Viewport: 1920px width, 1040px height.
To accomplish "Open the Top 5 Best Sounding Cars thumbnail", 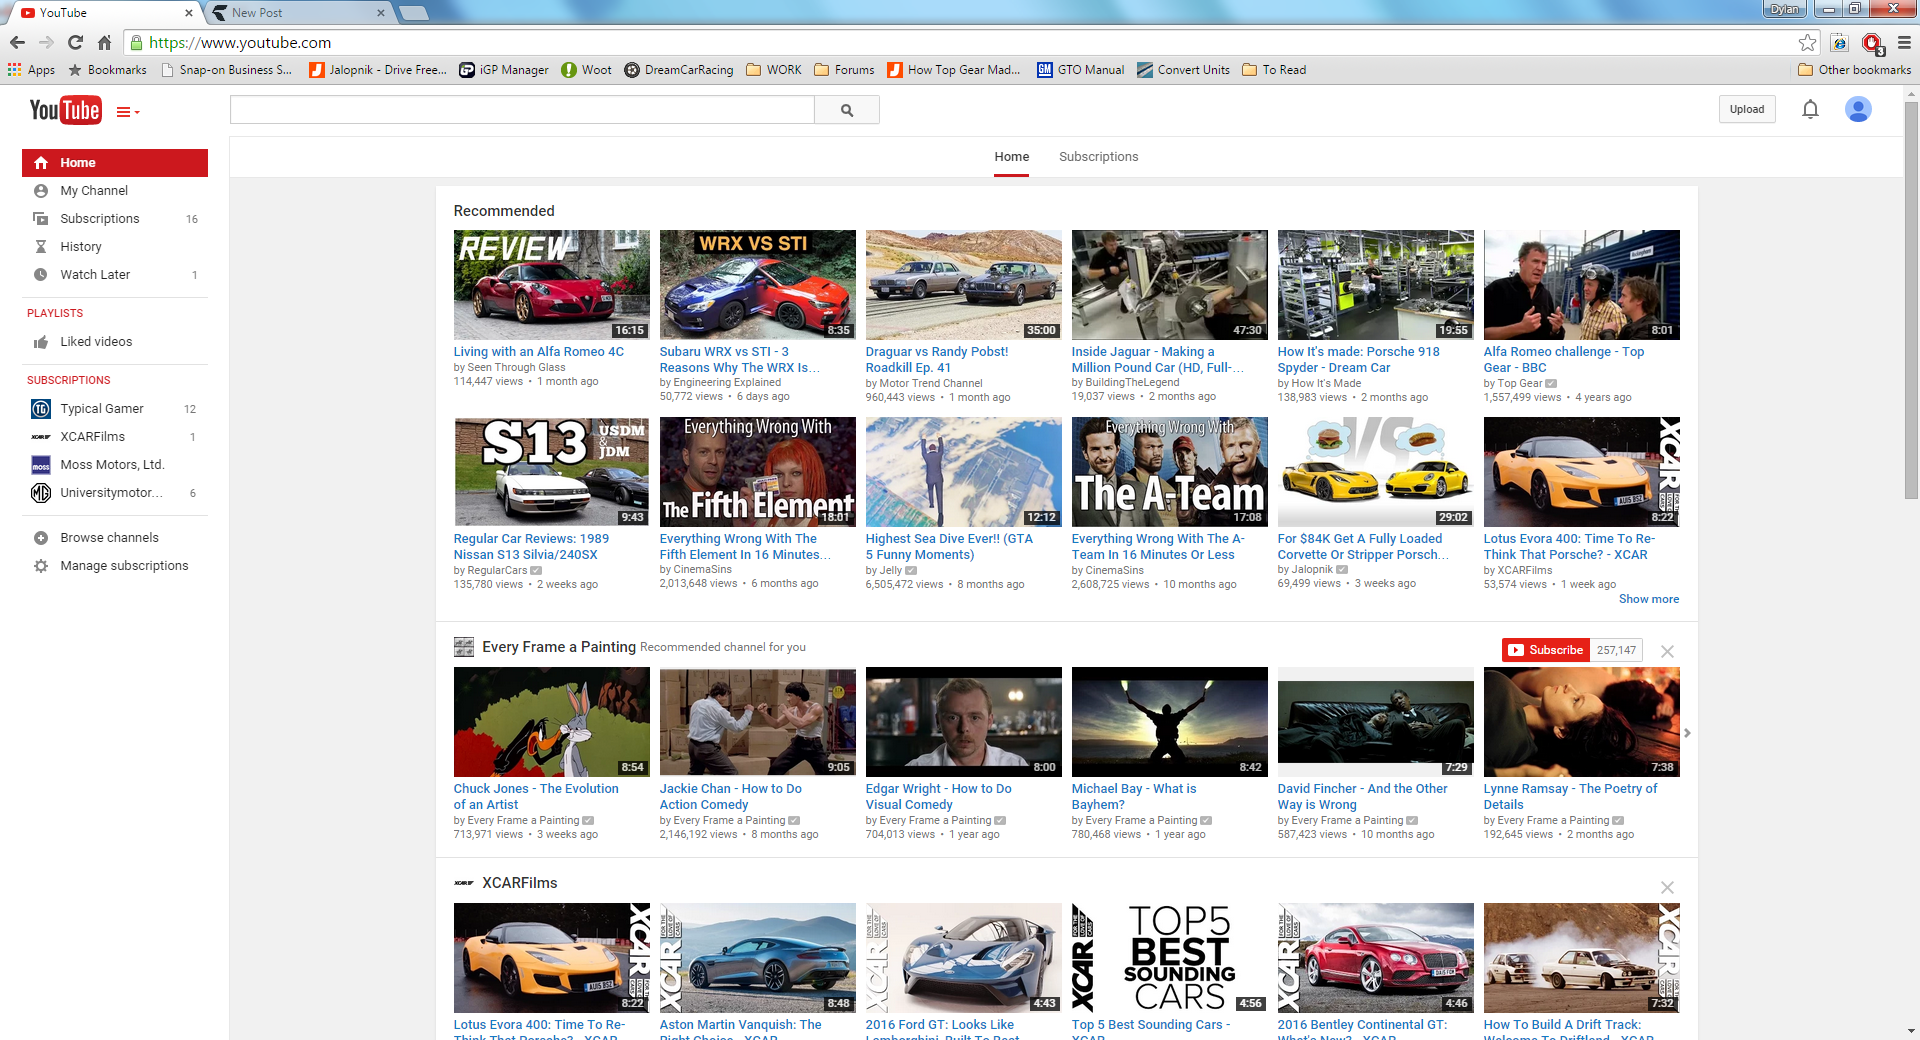I will pyautogui.click(x=1169, y=958).
